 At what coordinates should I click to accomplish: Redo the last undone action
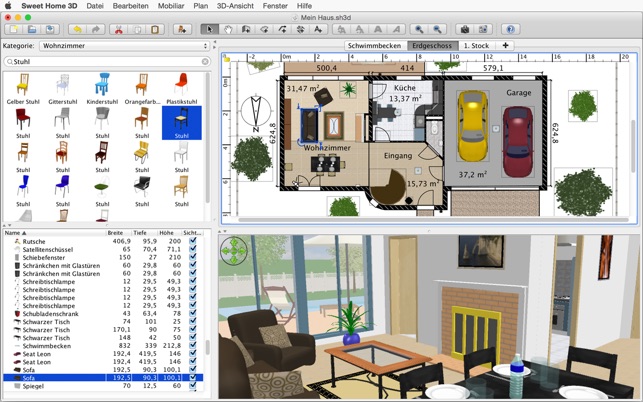pos(96,30)
